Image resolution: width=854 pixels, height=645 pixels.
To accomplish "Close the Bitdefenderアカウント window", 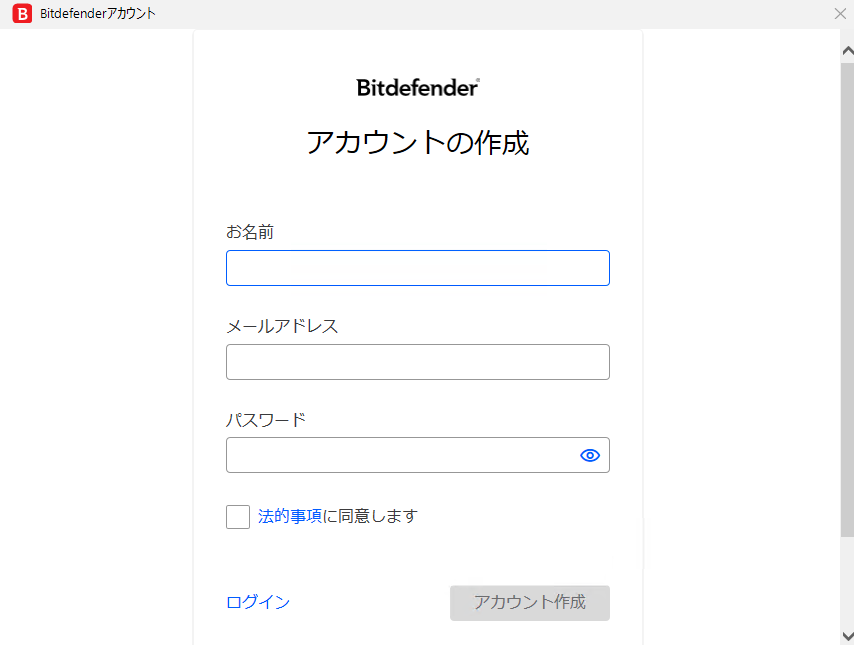I will coord(840,14).
